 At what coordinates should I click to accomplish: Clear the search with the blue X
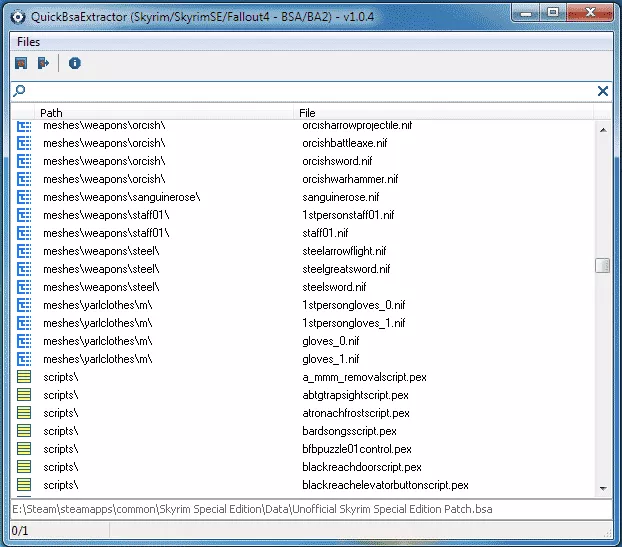[x=603, y=91]
